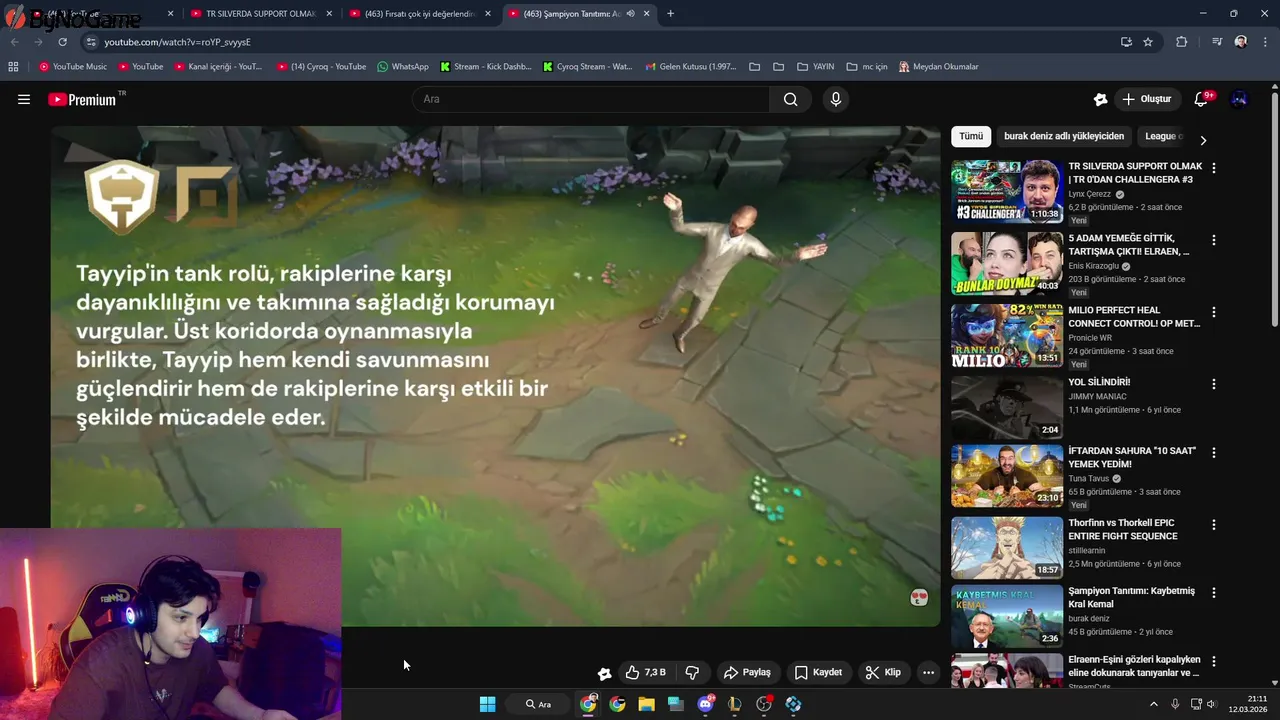Select burak deniz adlı yükleyiciden chip
Image resolution: width=1280 pixels, height=720 pixels.
point(1064,136)
